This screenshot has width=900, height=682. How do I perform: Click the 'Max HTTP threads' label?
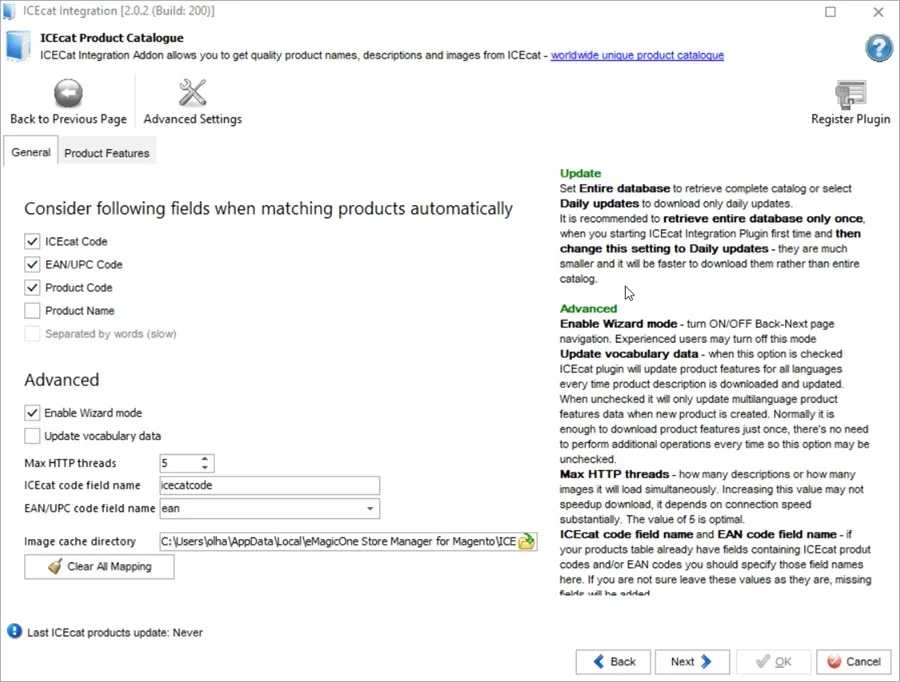coord(70,463)
